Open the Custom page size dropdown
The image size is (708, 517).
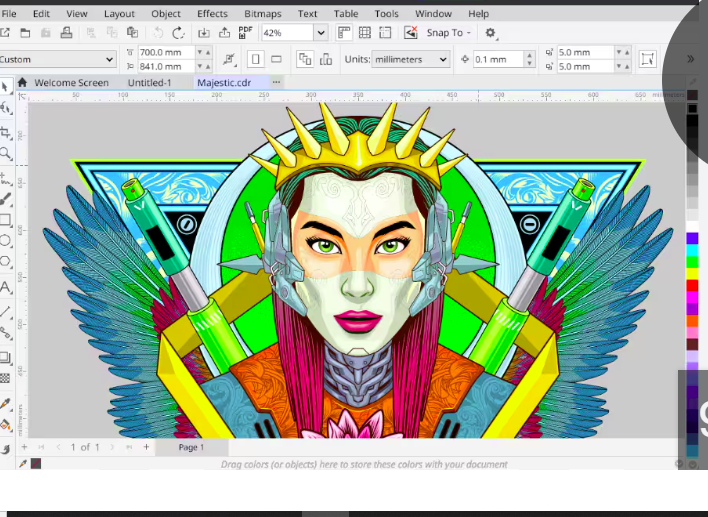58,59
